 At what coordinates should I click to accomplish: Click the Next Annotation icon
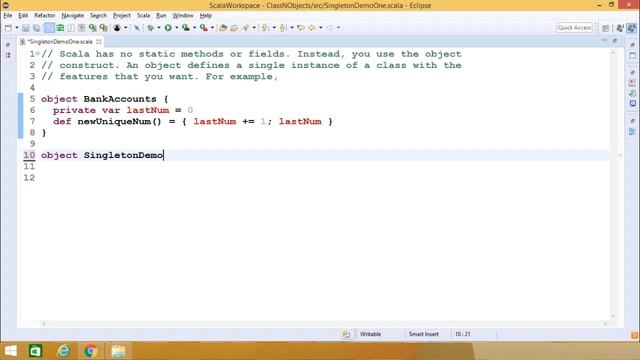tap(266, 28)
